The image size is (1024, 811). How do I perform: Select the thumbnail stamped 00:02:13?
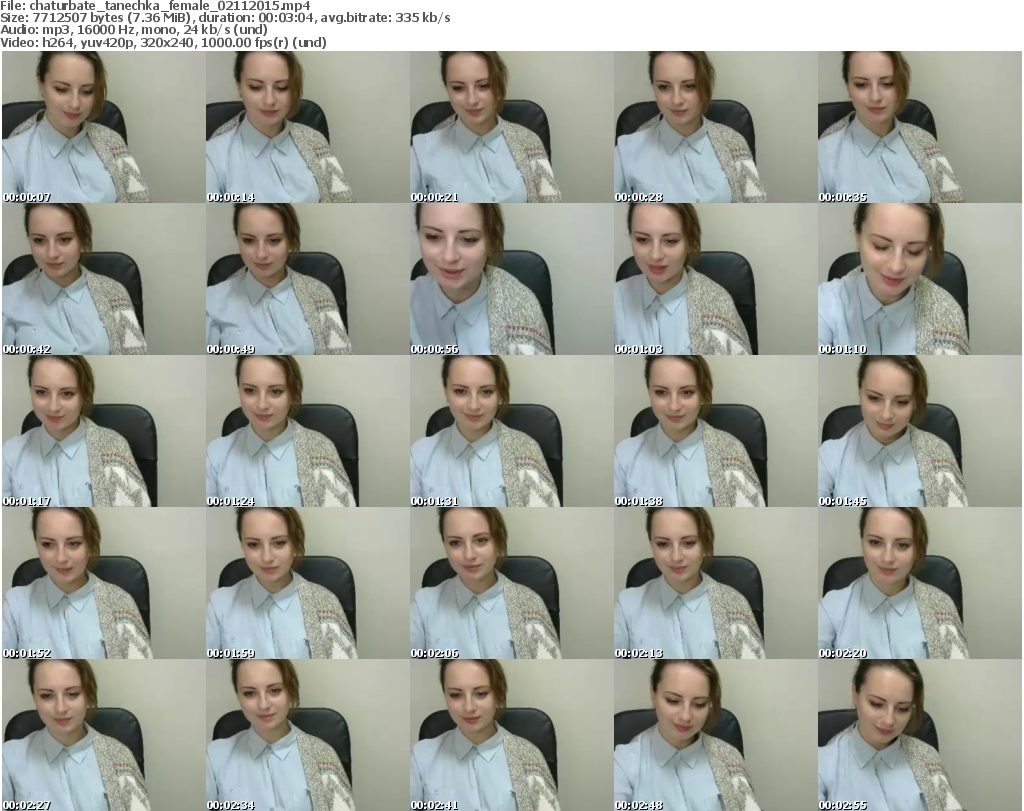(715, 583)
